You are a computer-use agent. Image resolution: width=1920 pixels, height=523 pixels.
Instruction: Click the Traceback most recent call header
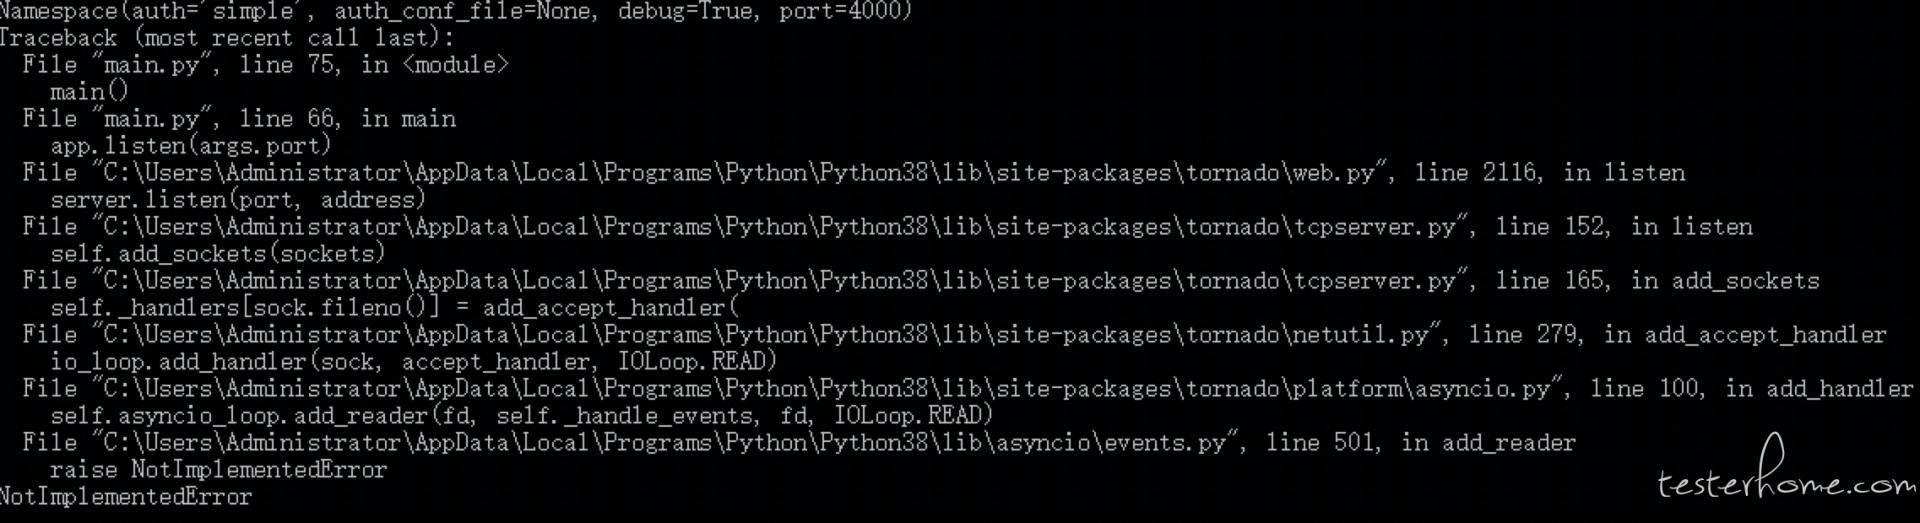227,38
